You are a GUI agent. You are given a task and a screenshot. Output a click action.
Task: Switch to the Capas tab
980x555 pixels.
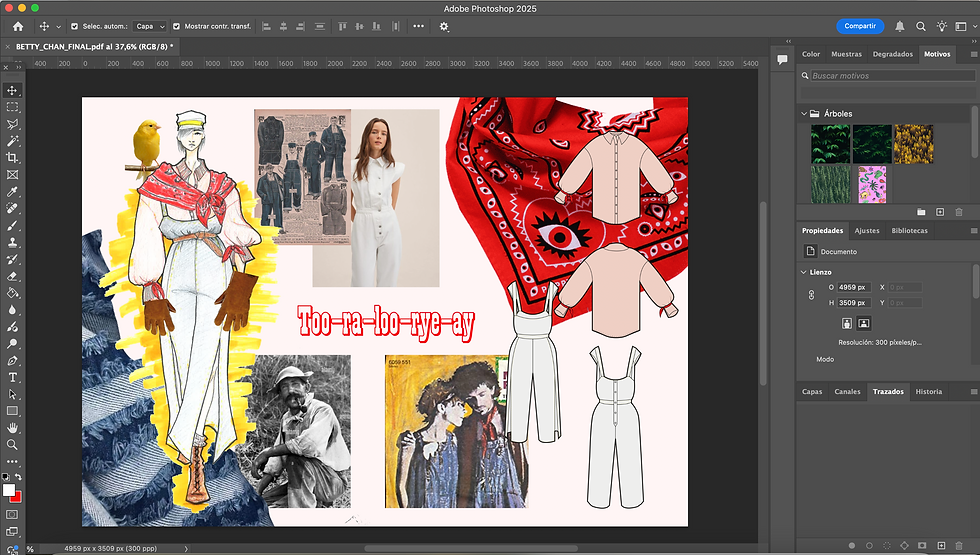tap(812, 392)
